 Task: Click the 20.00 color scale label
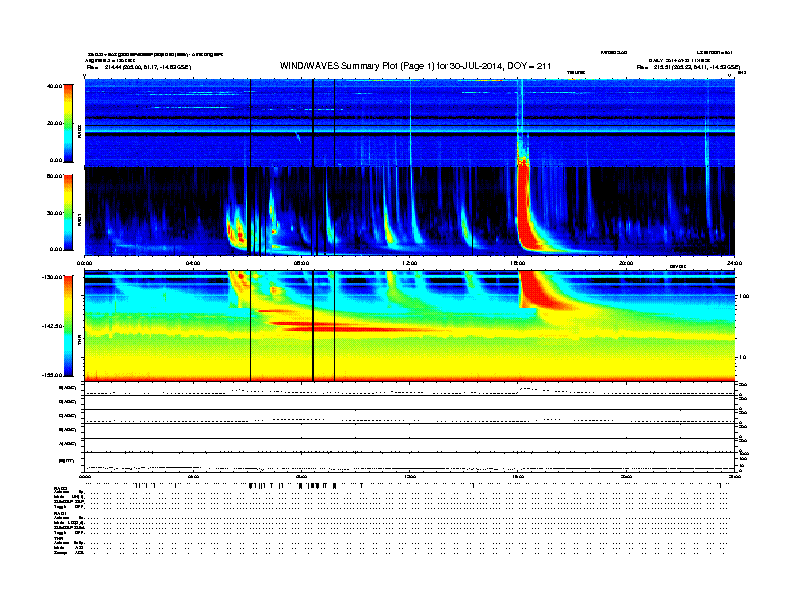coord(55,123)
